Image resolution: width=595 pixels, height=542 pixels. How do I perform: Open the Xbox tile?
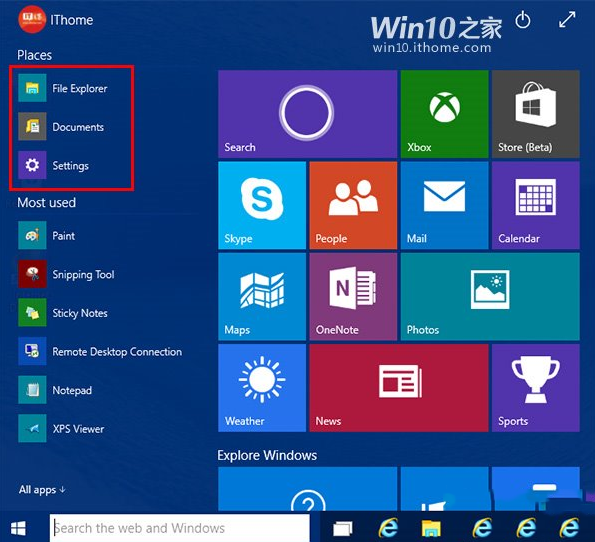point(444,114)
